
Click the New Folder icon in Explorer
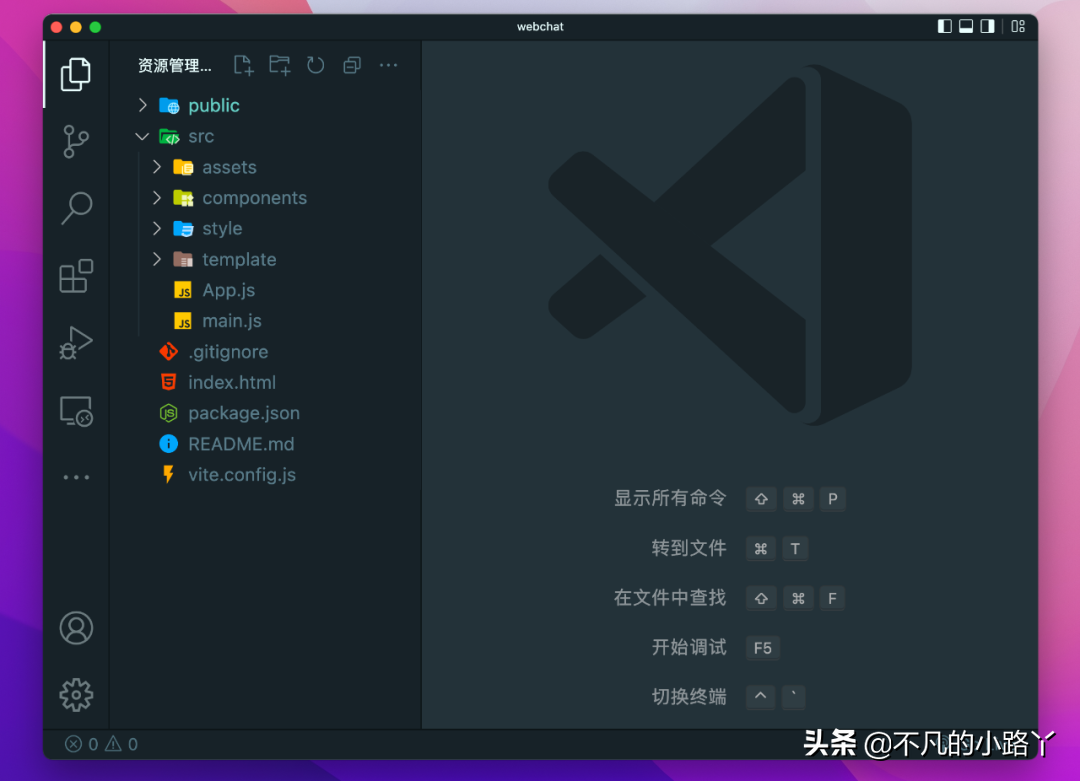pos(279,65)
